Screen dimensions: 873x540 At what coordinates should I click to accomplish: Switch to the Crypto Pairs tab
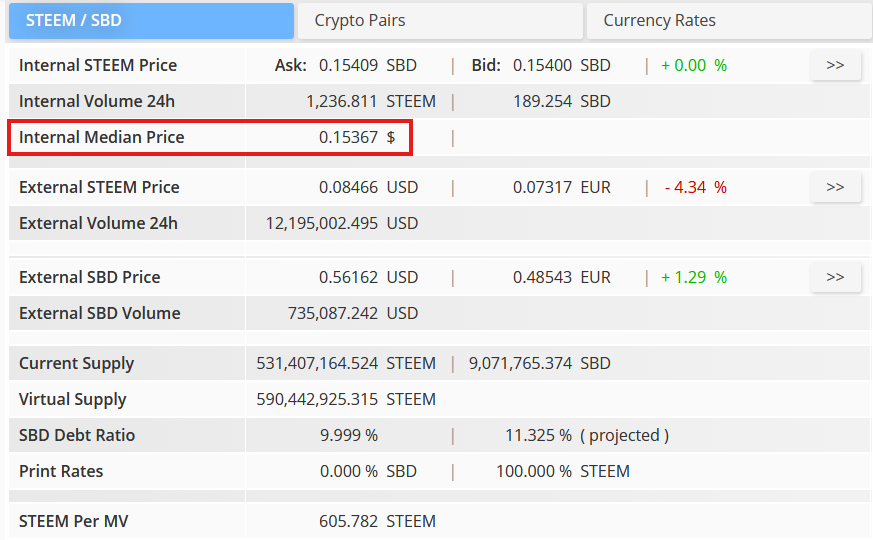pos(440,21)
